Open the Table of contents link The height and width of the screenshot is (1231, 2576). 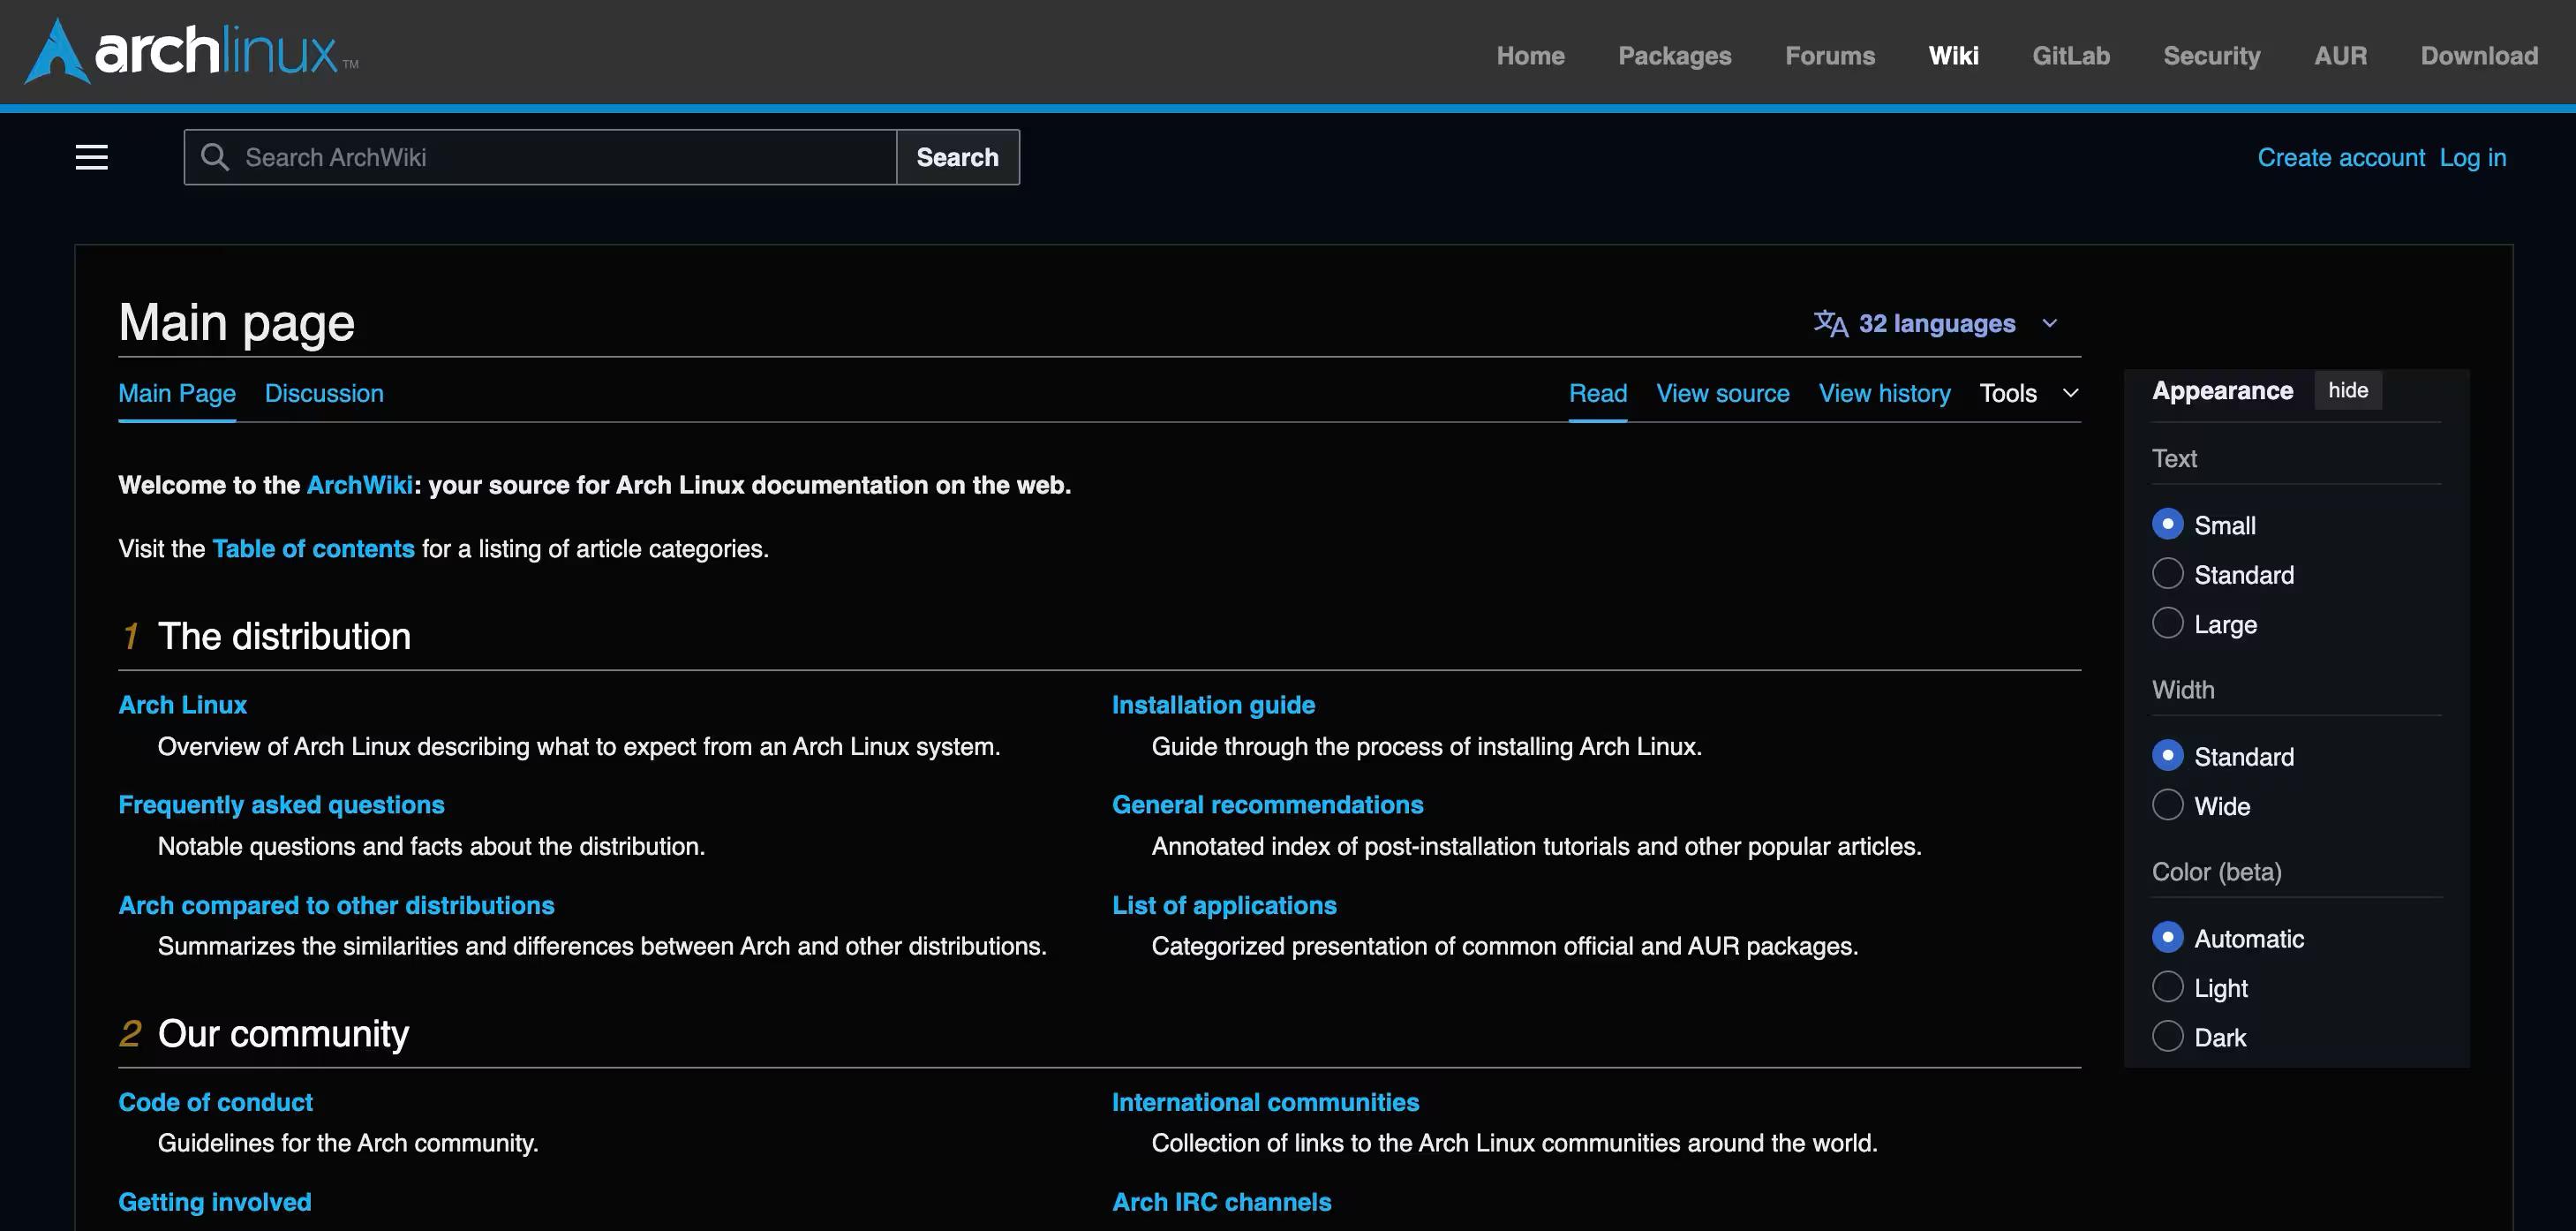[x=313, y=548]
